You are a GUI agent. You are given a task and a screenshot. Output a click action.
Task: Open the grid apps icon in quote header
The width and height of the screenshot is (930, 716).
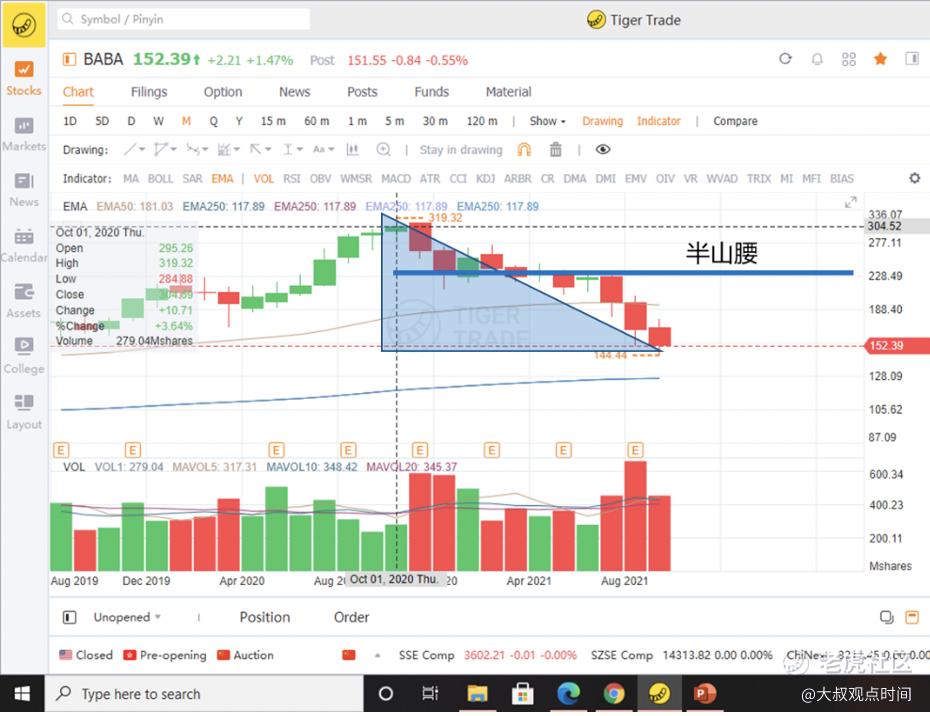click(x=849, y=59)
